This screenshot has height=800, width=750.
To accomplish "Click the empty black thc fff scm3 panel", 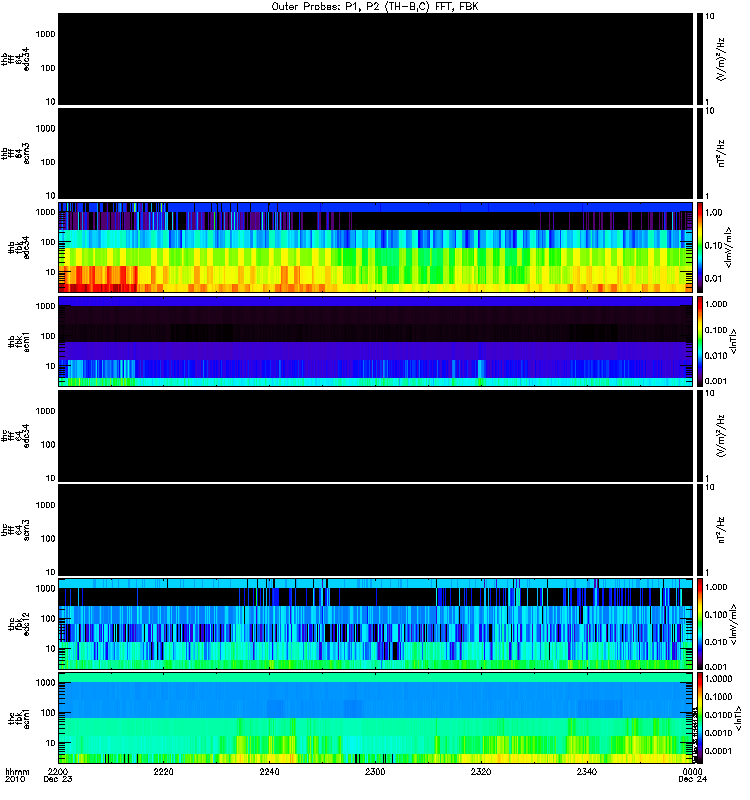I will point(375,531).
